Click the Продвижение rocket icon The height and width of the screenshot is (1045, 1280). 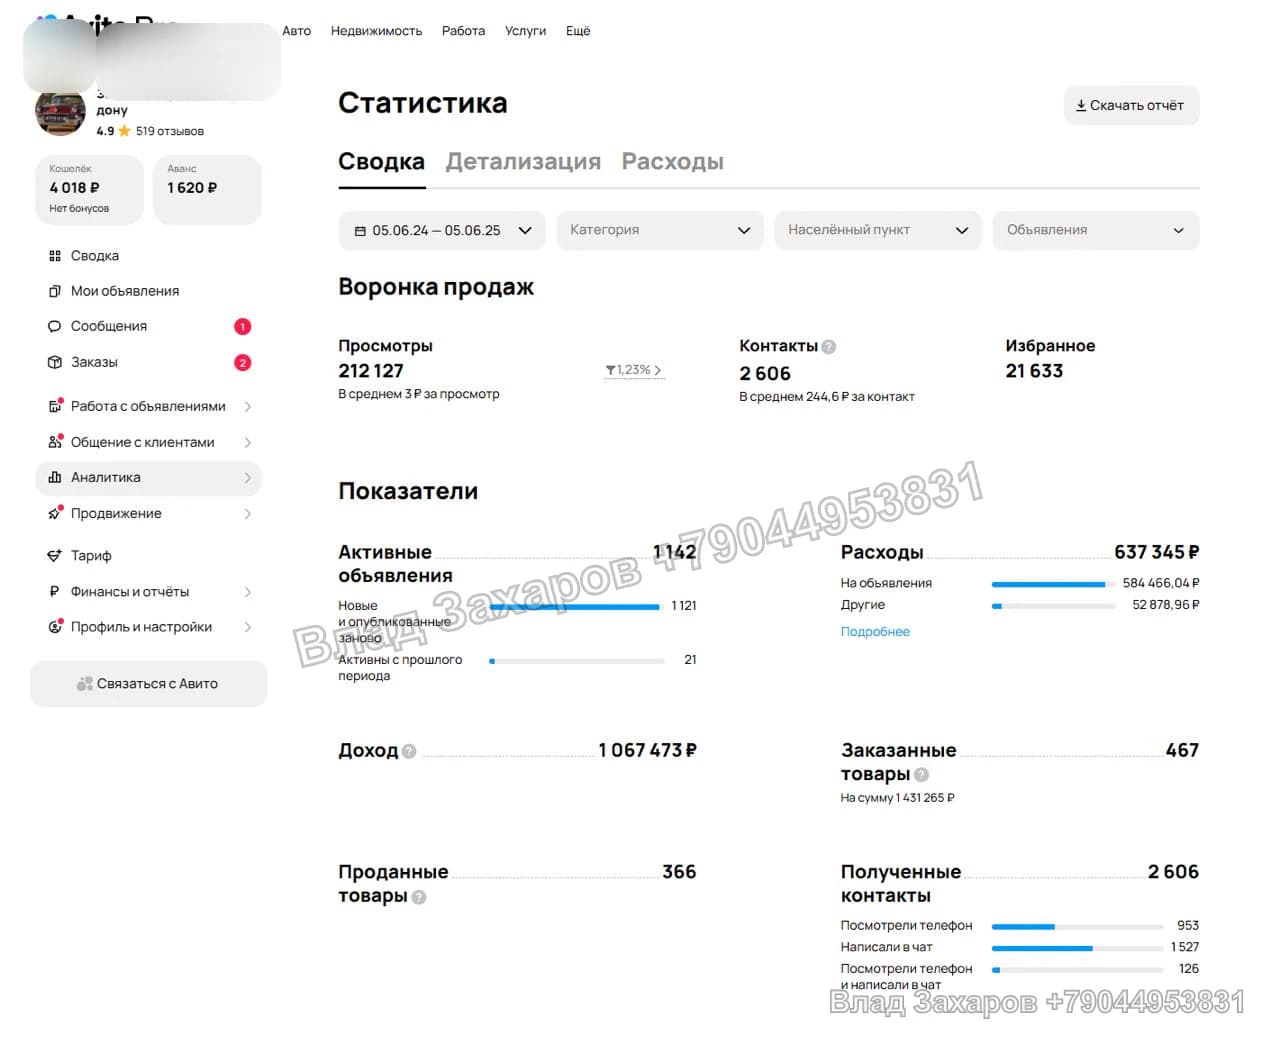coord(56,514)
